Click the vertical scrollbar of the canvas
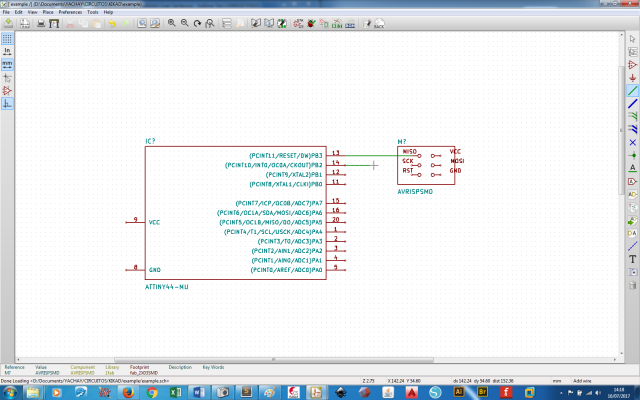This screenshot has width=640, height=400. click(x=621, y=131)
